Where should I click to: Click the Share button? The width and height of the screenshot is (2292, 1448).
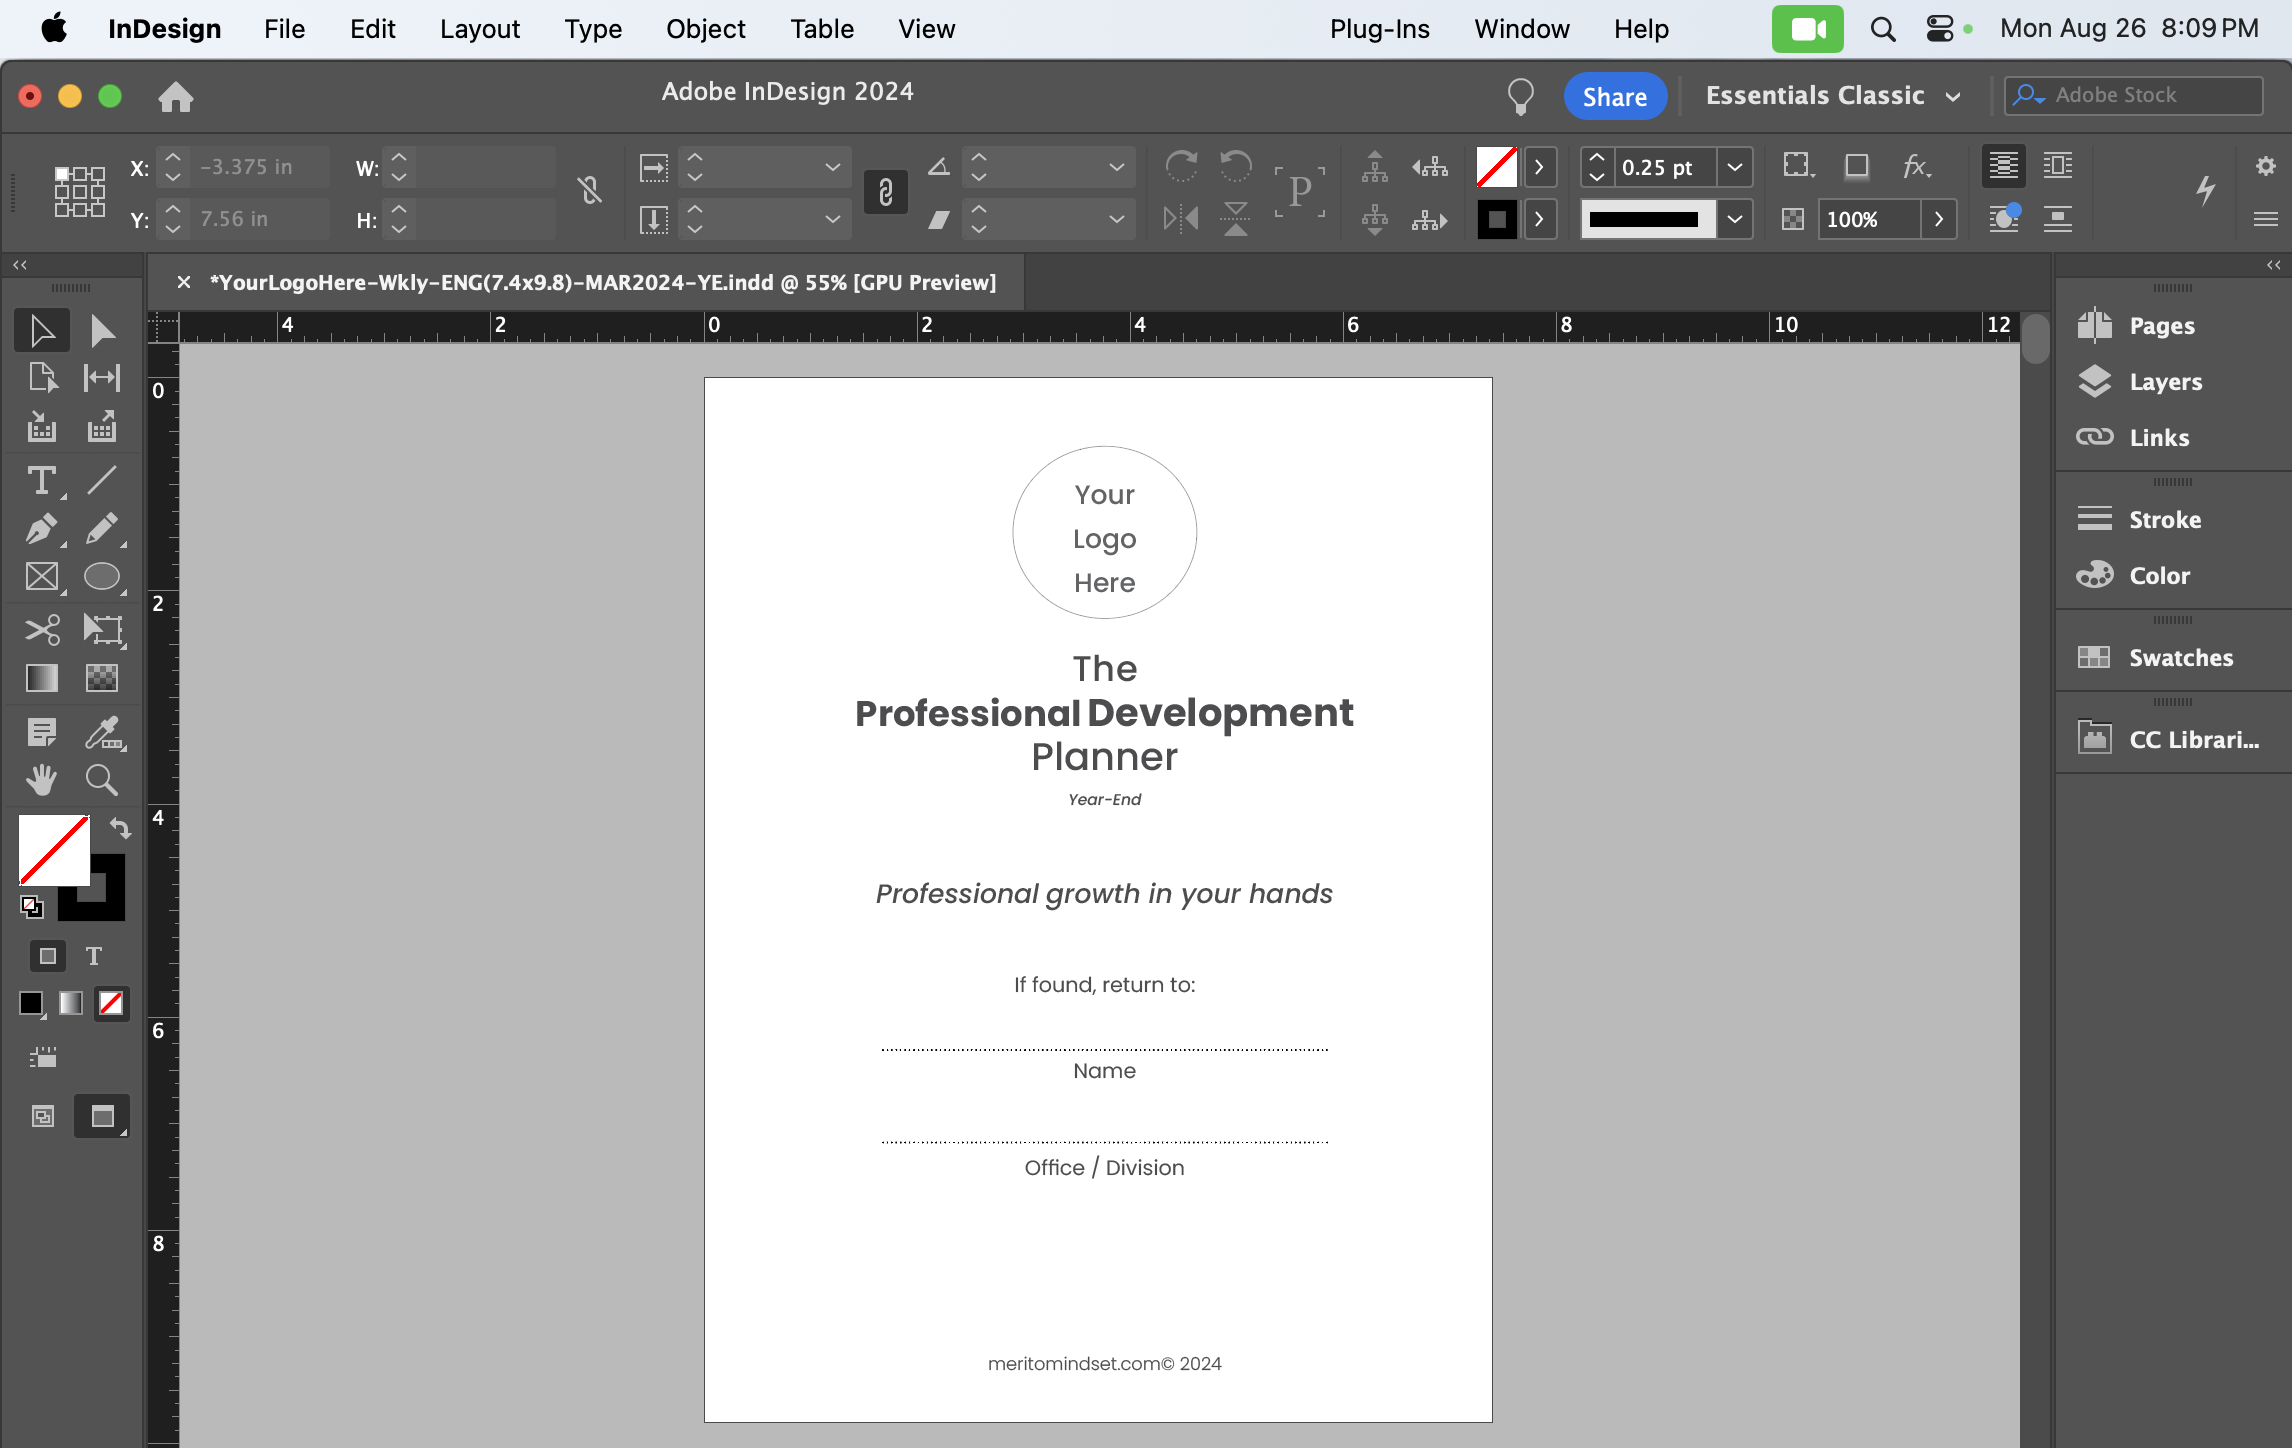click(1614, 96)
